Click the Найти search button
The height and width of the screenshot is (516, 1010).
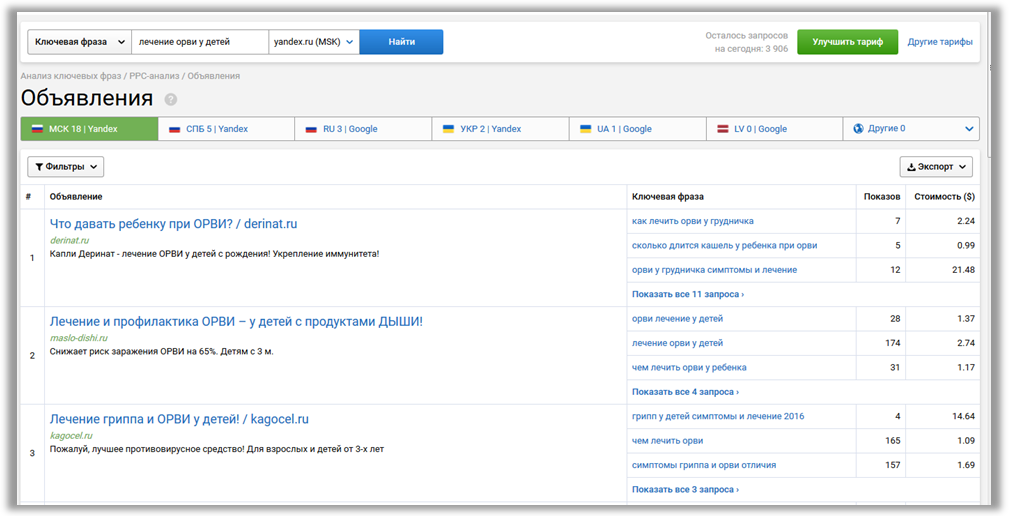401,42
